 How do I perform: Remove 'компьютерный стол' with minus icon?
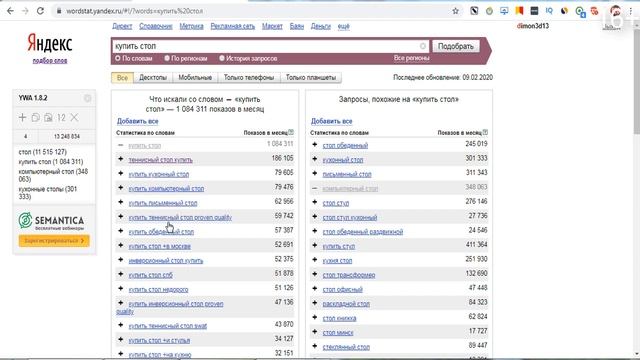[315, 188]
